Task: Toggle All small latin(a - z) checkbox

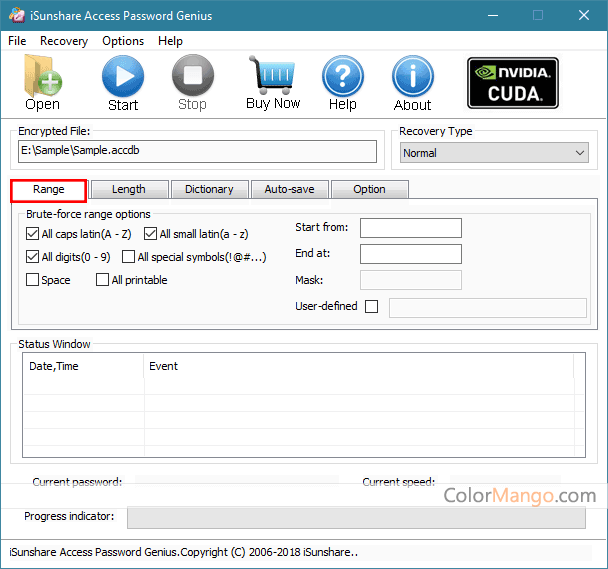Action: point(150,234)
